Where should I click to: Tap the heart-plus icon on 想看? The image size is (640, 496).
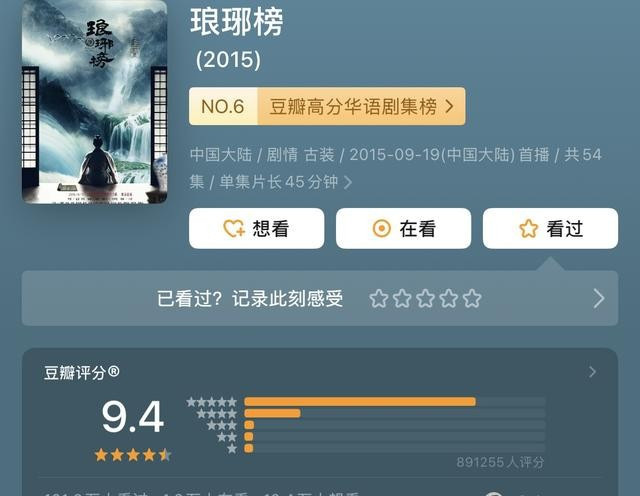pos(234,229)
